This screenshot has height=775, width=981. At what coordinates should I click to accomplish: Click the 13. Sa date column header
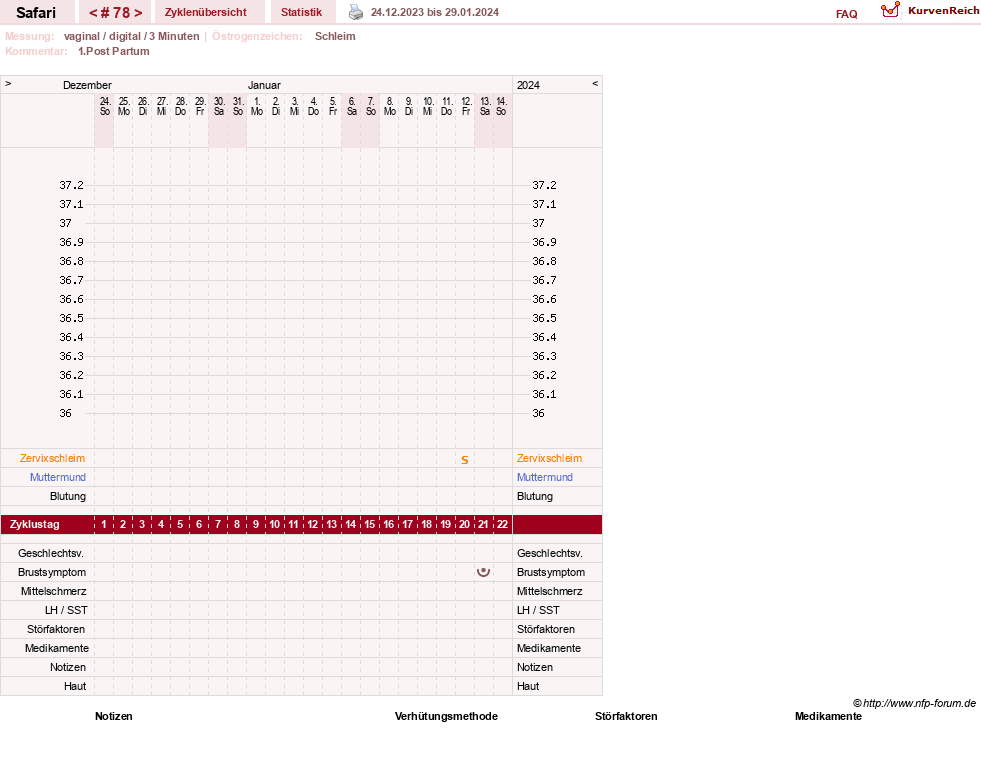point(485,106)
